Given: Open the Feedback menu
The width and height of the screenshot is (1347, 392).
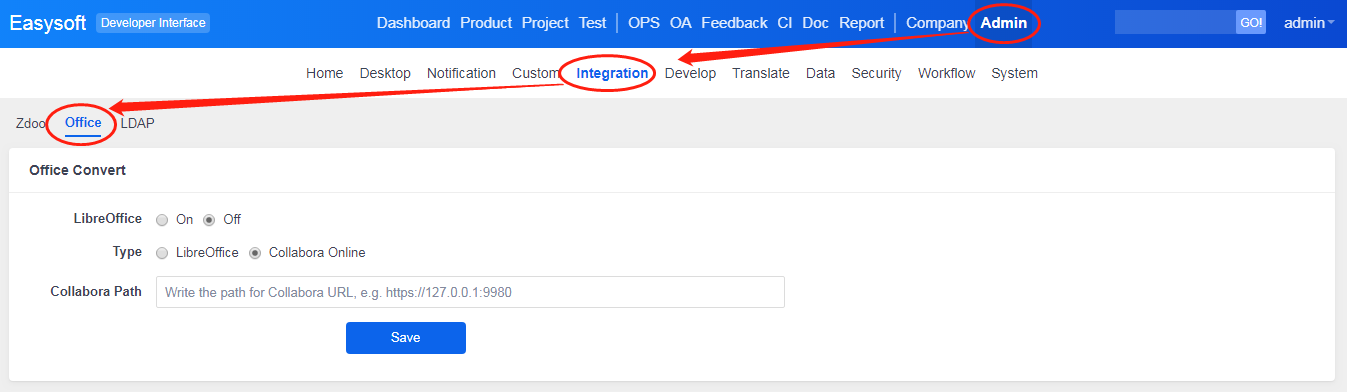Looking at the screenshot, I should [x=734, y=23].
